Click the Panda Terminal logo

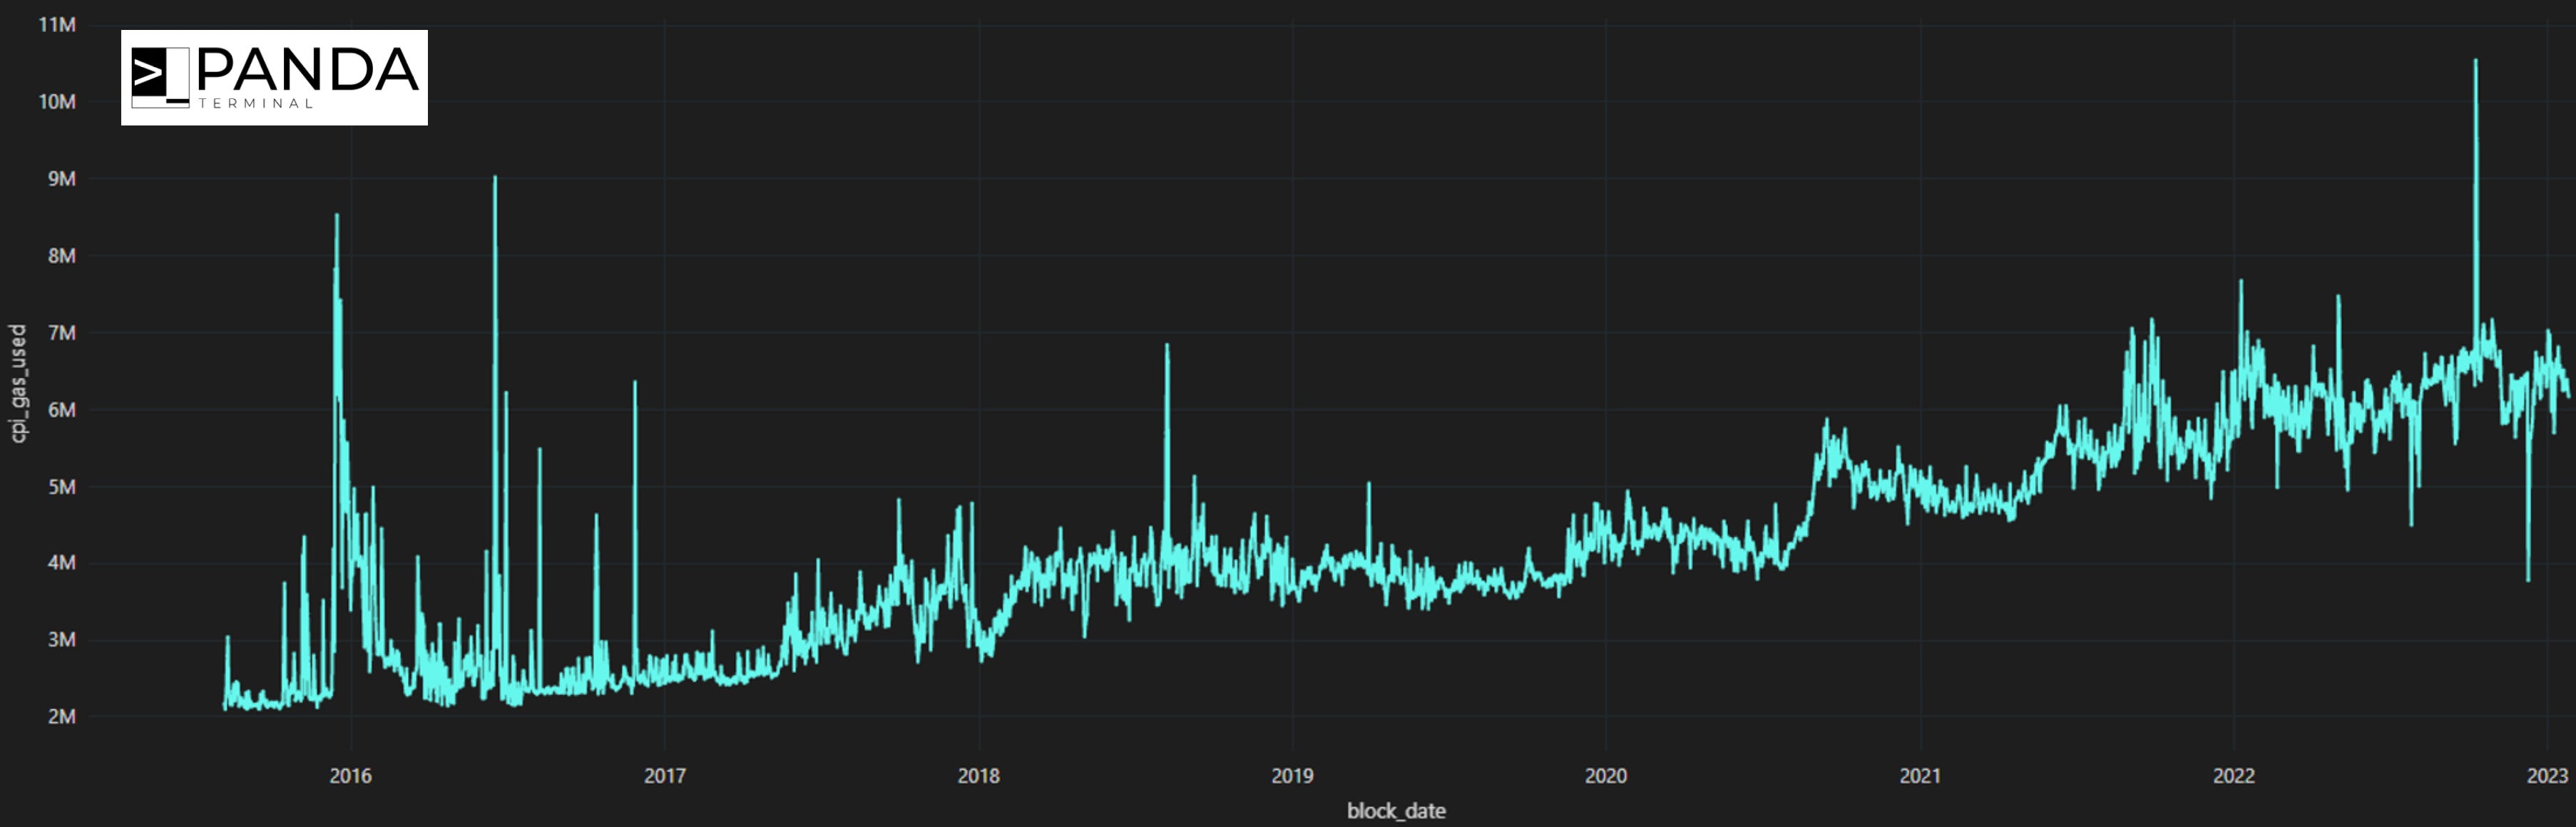pos(274,77)
